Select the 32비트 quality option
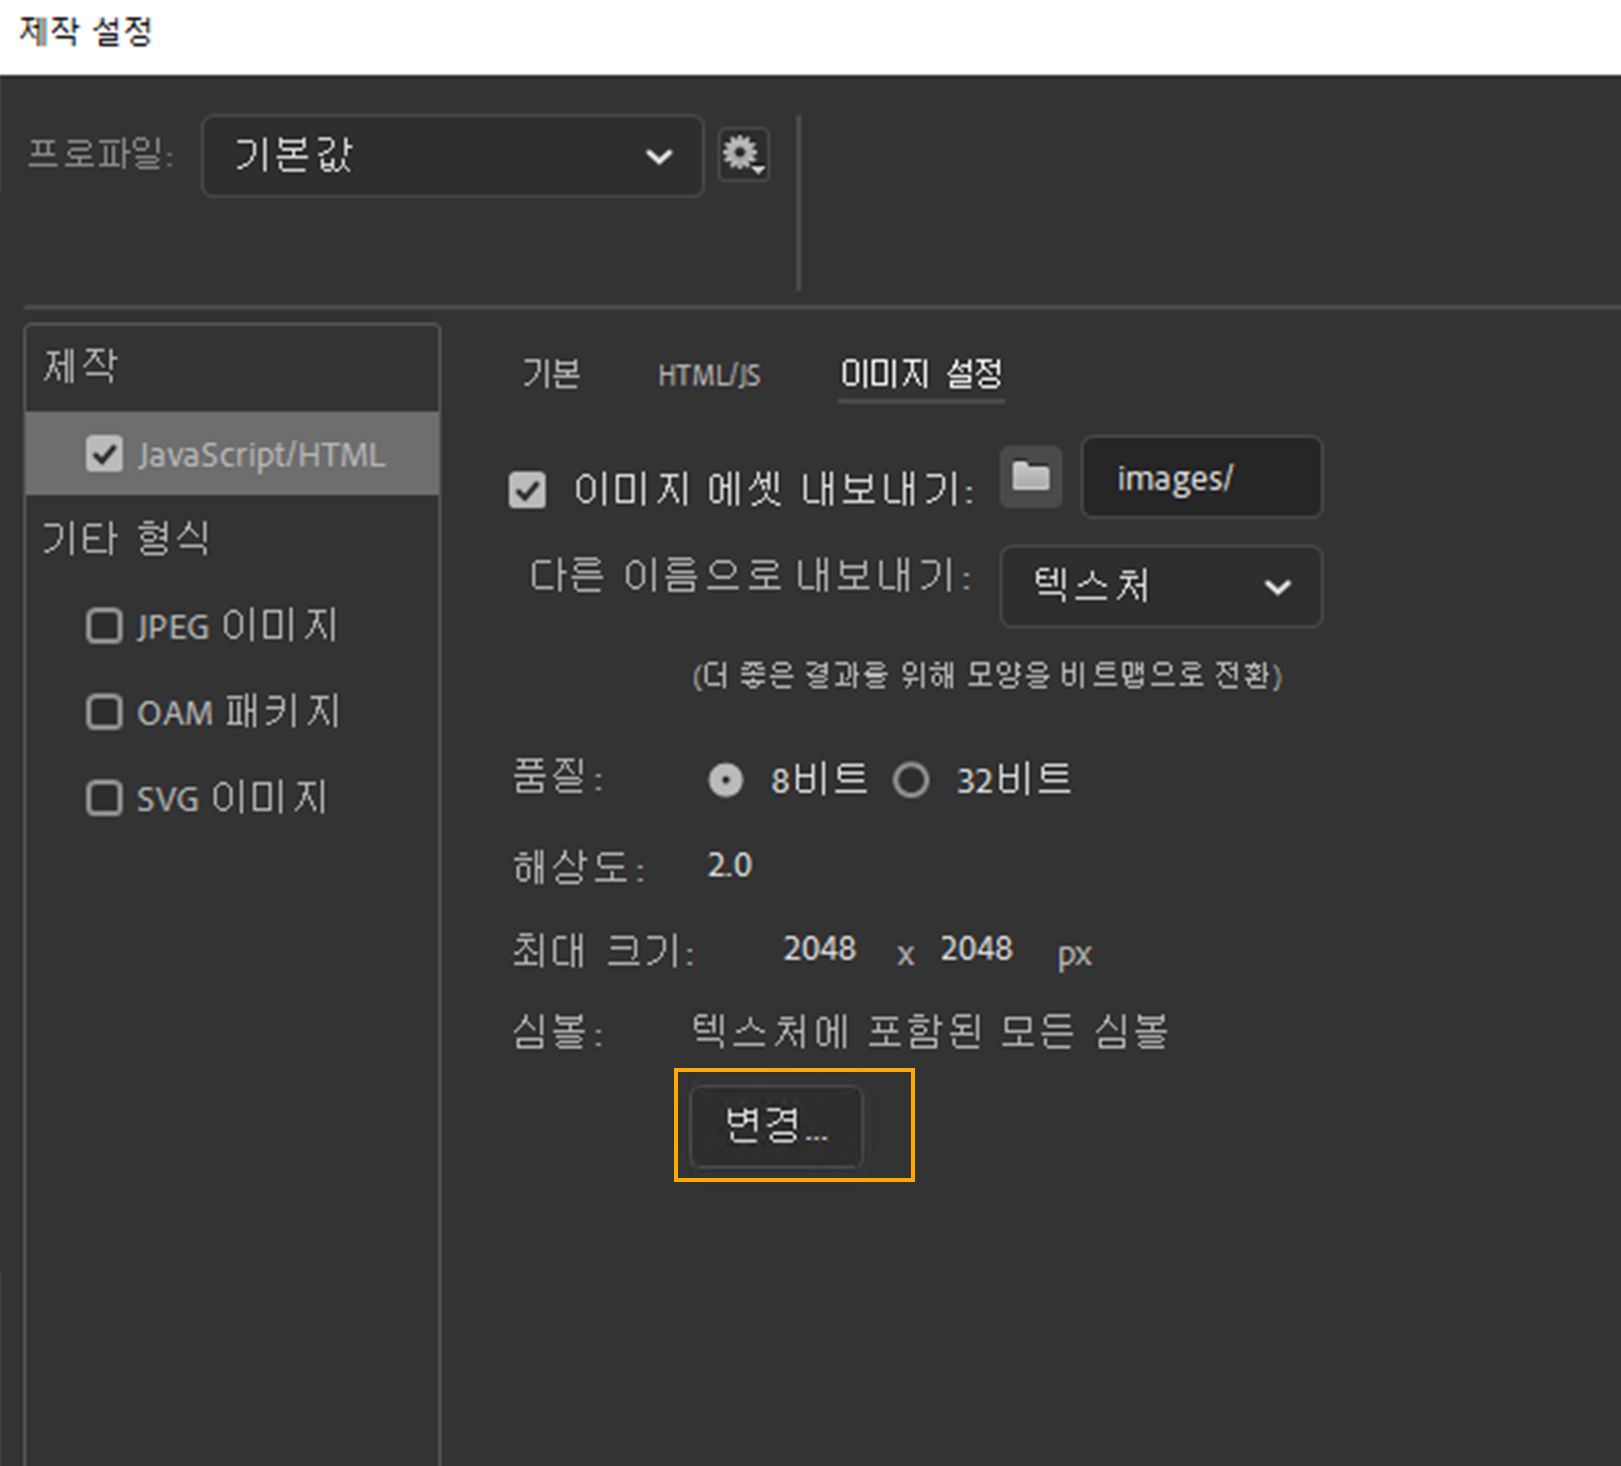1621x1466 pixels. coord(912,780)
